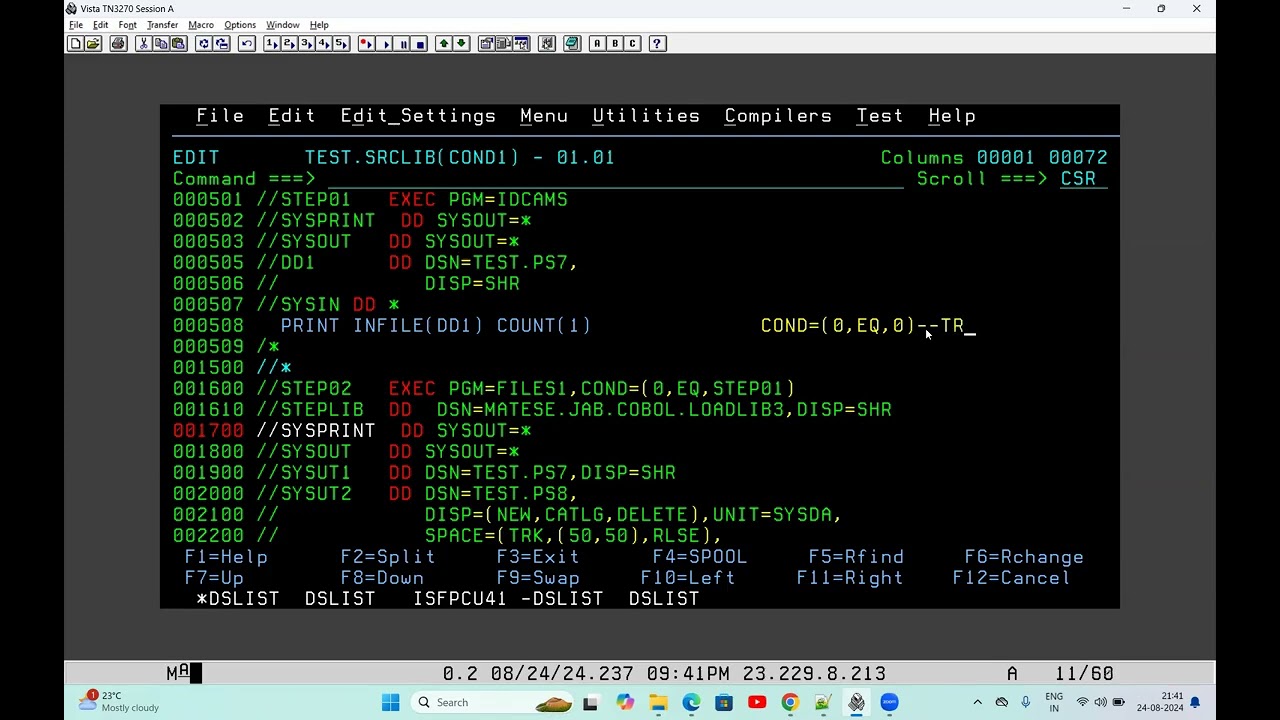Open Zoom from the taskbar
The height and width of the screenshot is (720, 1280).
pos(889,702)
